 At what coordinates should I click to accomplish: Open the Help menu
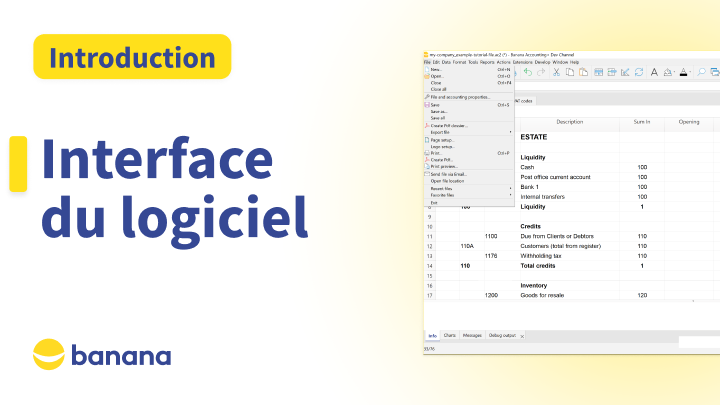(x=574, y=62)
